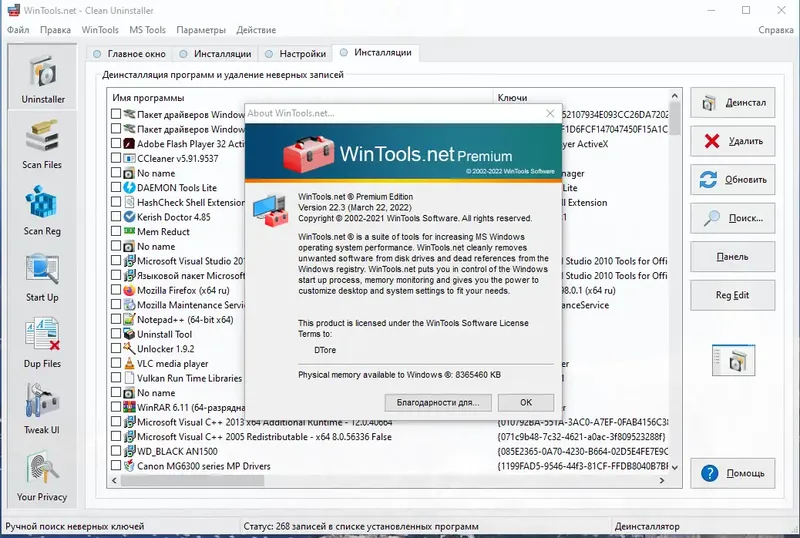Click the uninstaller image below Reg Edit
The image size is (800, 538).
733,360
